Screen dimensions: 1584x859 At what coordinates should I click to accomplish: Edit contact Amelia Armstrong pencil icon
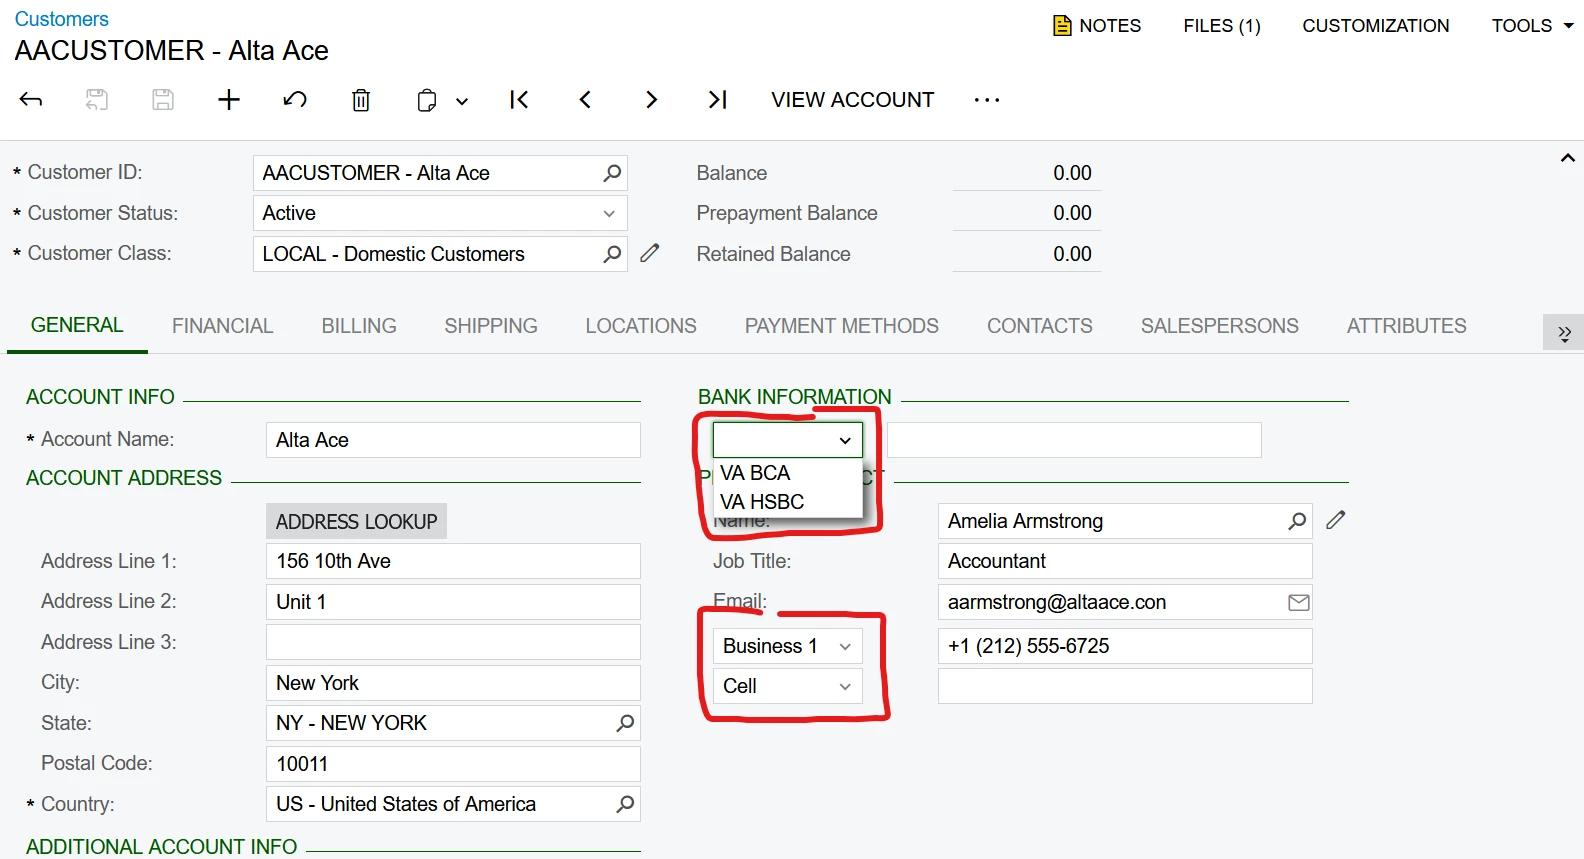coord(1336,520)
